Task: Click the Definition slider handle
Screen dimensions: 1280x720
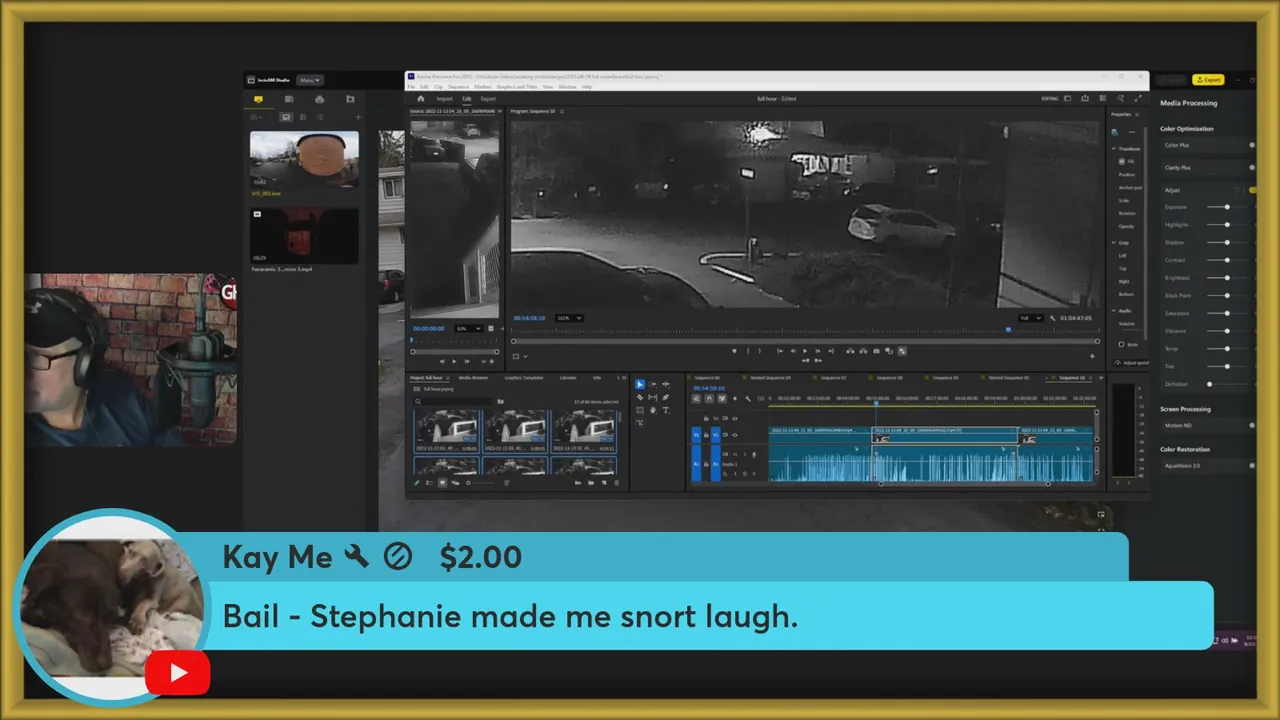Action: tap(1209, 384)
